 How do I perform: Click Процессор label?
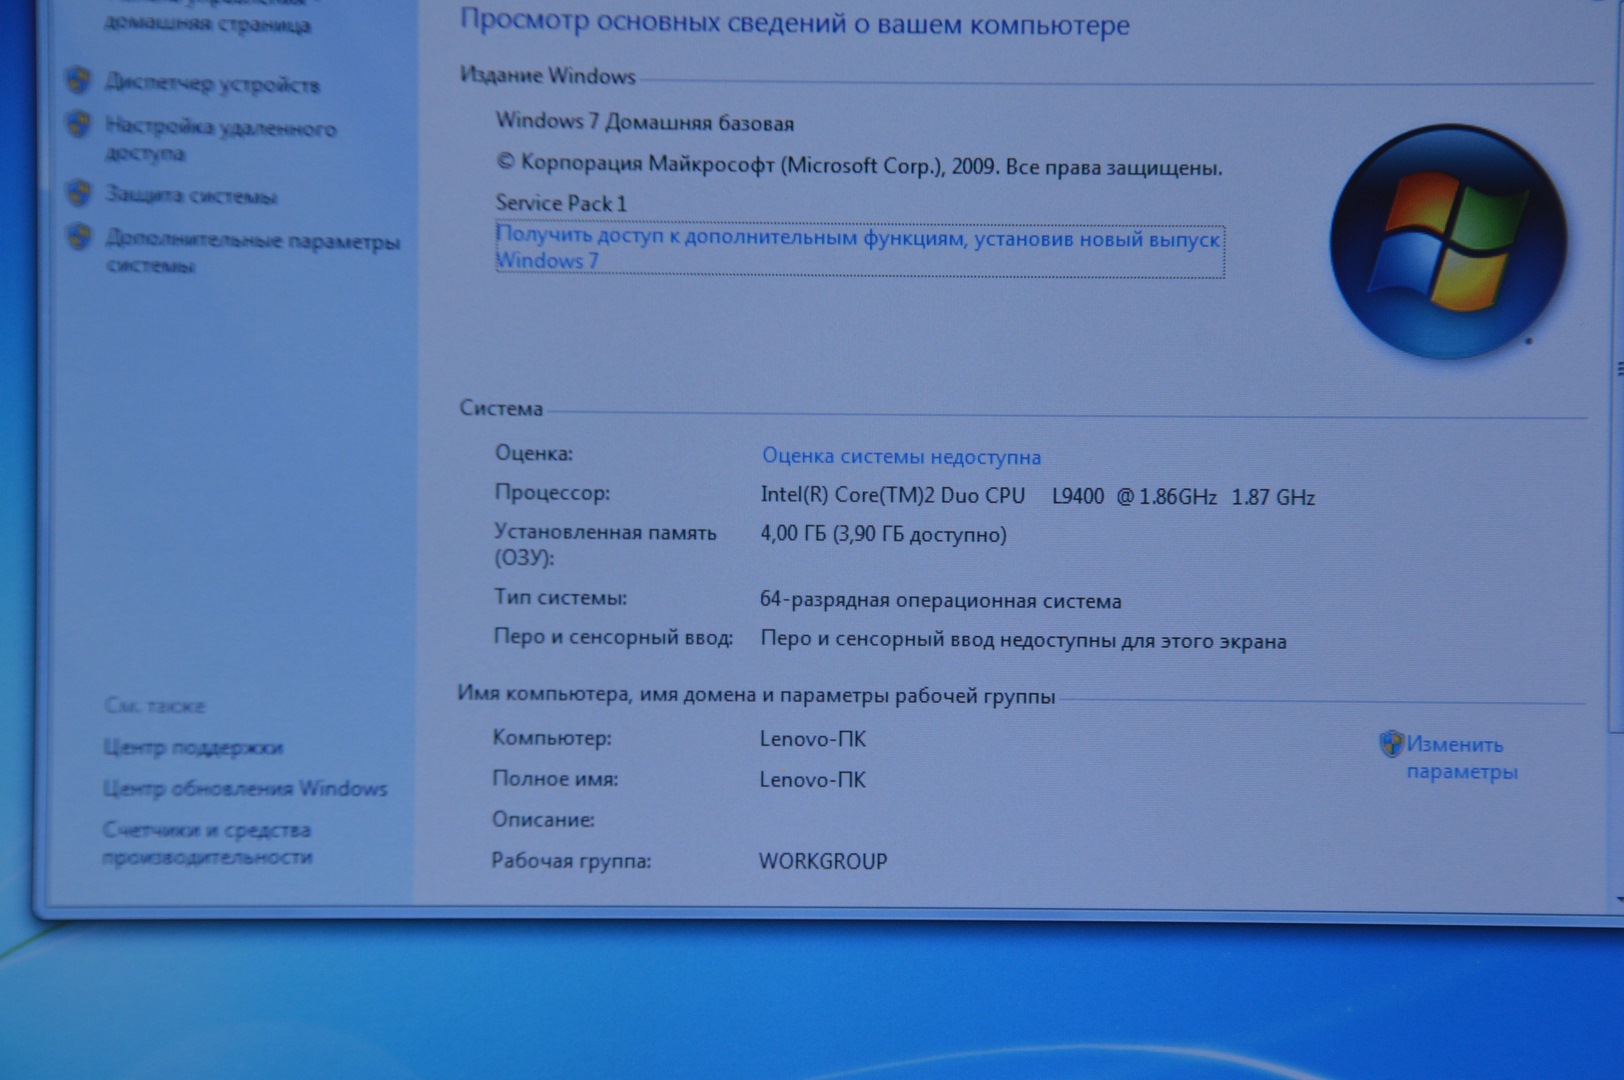pyautogui.click(x=552, y=493)
